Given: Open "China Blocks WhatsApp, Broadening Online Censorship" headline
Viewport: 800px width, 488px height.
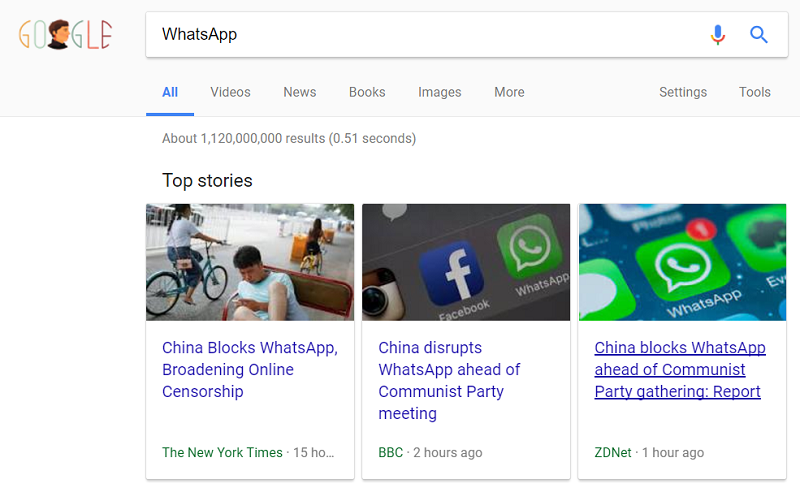Looking at the screenshot, I should (250, 370).
